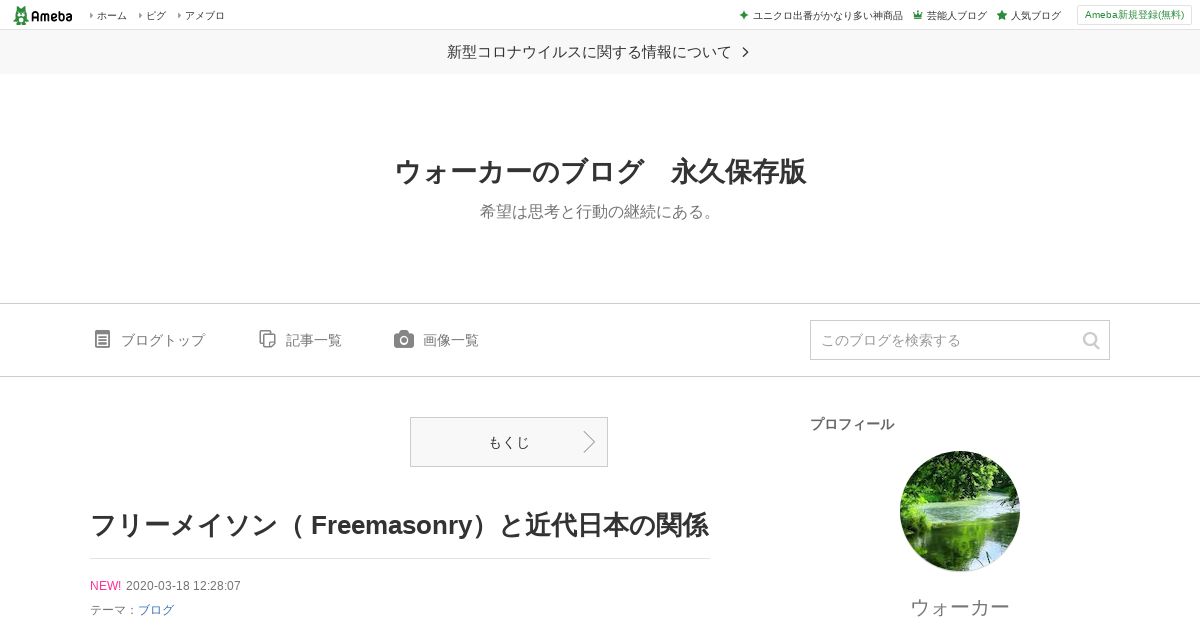Click the search magnifier icon
Image resolution: width=1200 pixels, height=630 pixels.
click(x=1091, y=340)
